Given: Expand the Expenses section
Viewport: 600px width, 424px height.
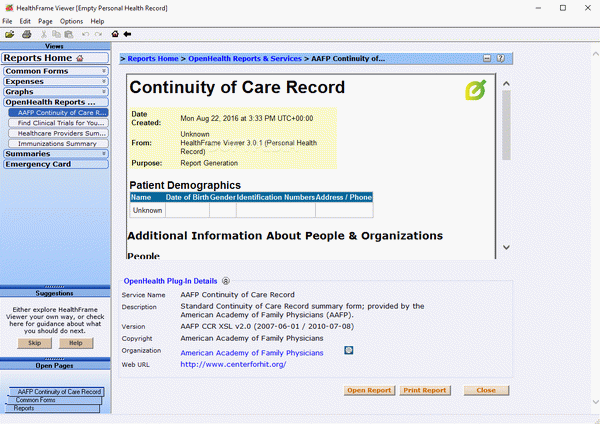Looking at the screenshot, I should point(56,82).
